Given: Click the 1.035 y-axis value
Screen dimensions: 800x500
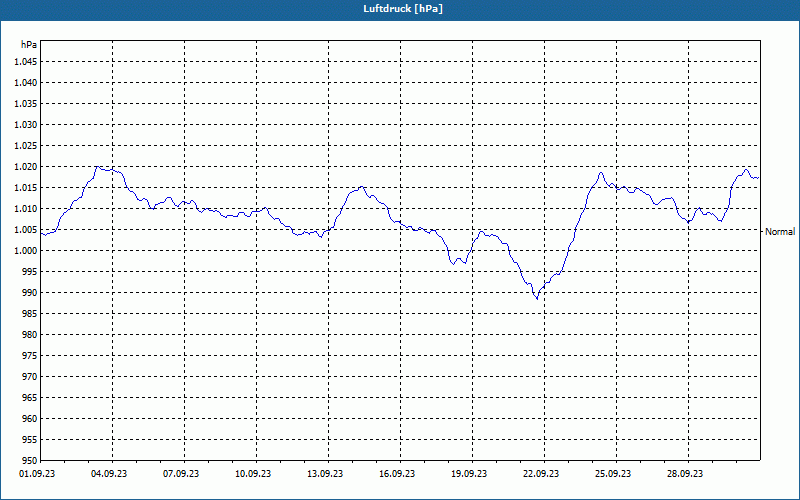Looking at the screenshot, I should (x=26, y=104).
